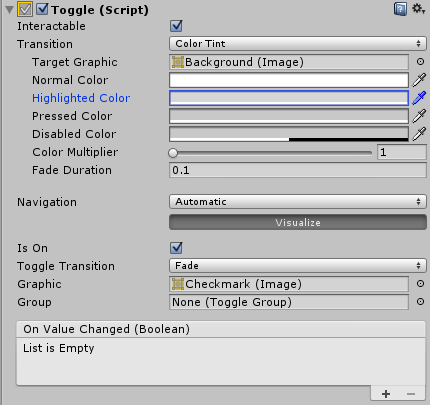
Task: Disable the Toggle script component checkbox
Action: click(x=42, y=9)
